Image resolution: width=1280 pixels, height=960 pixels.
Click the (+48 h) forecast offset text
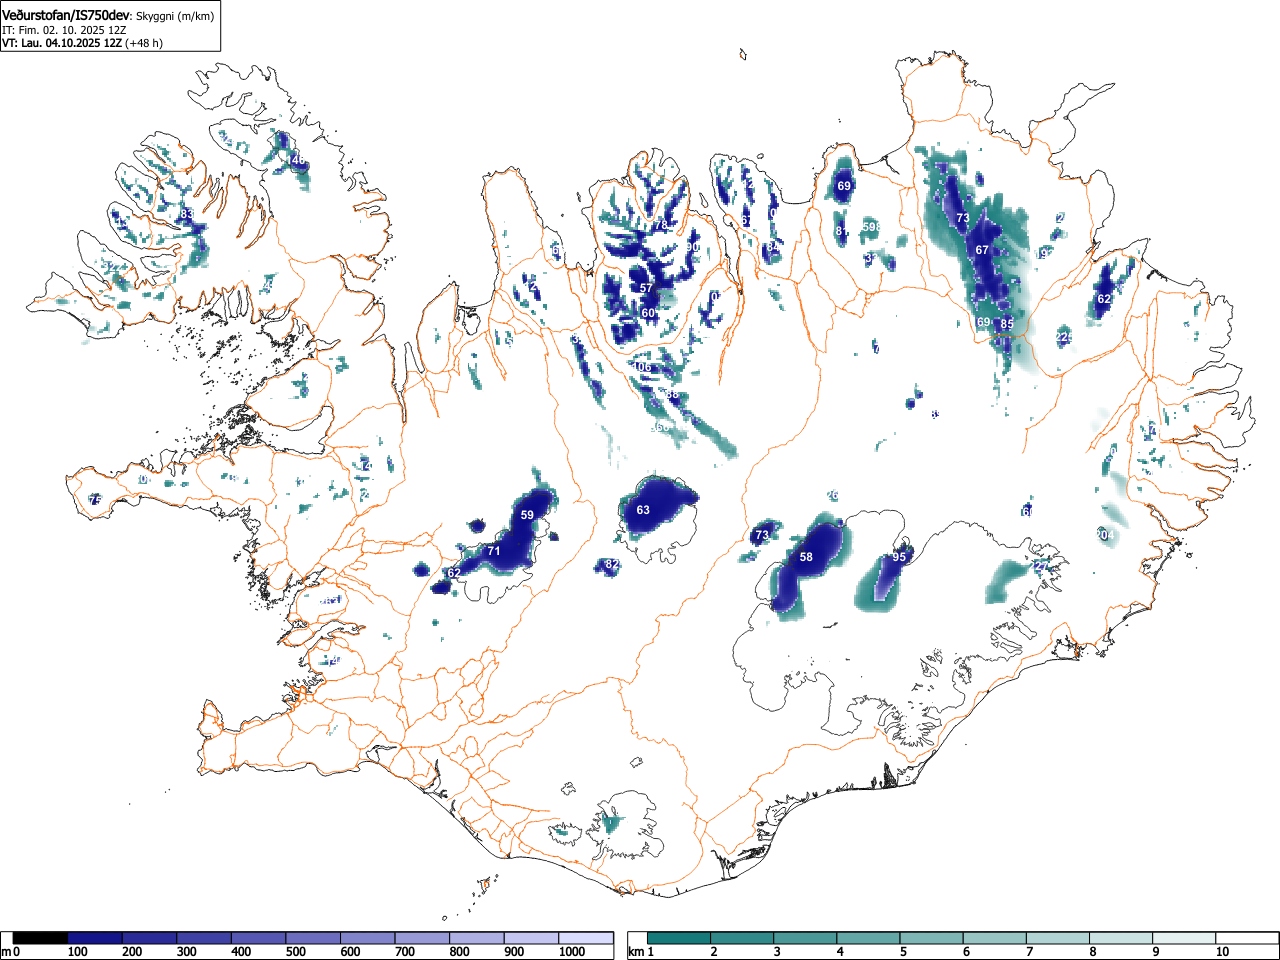pos(144,43)
